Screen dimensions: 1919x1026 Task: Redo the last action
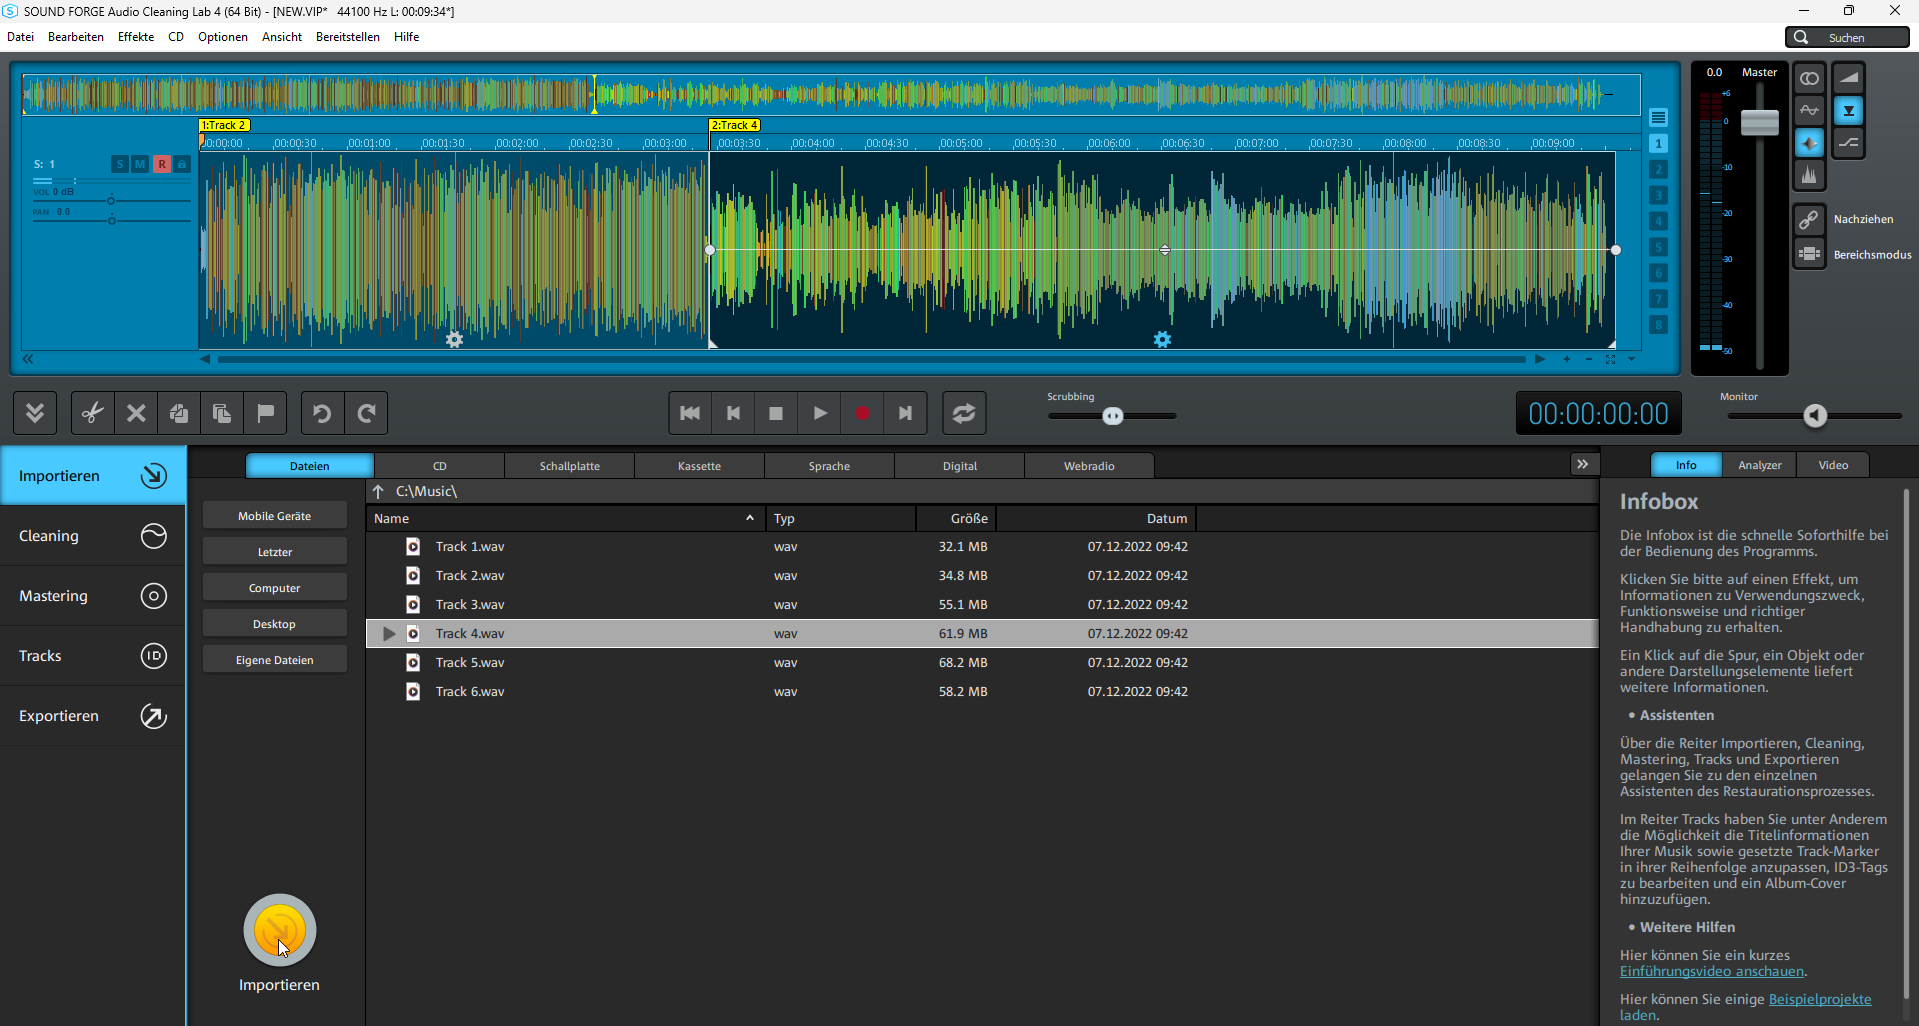coord(366,413)
